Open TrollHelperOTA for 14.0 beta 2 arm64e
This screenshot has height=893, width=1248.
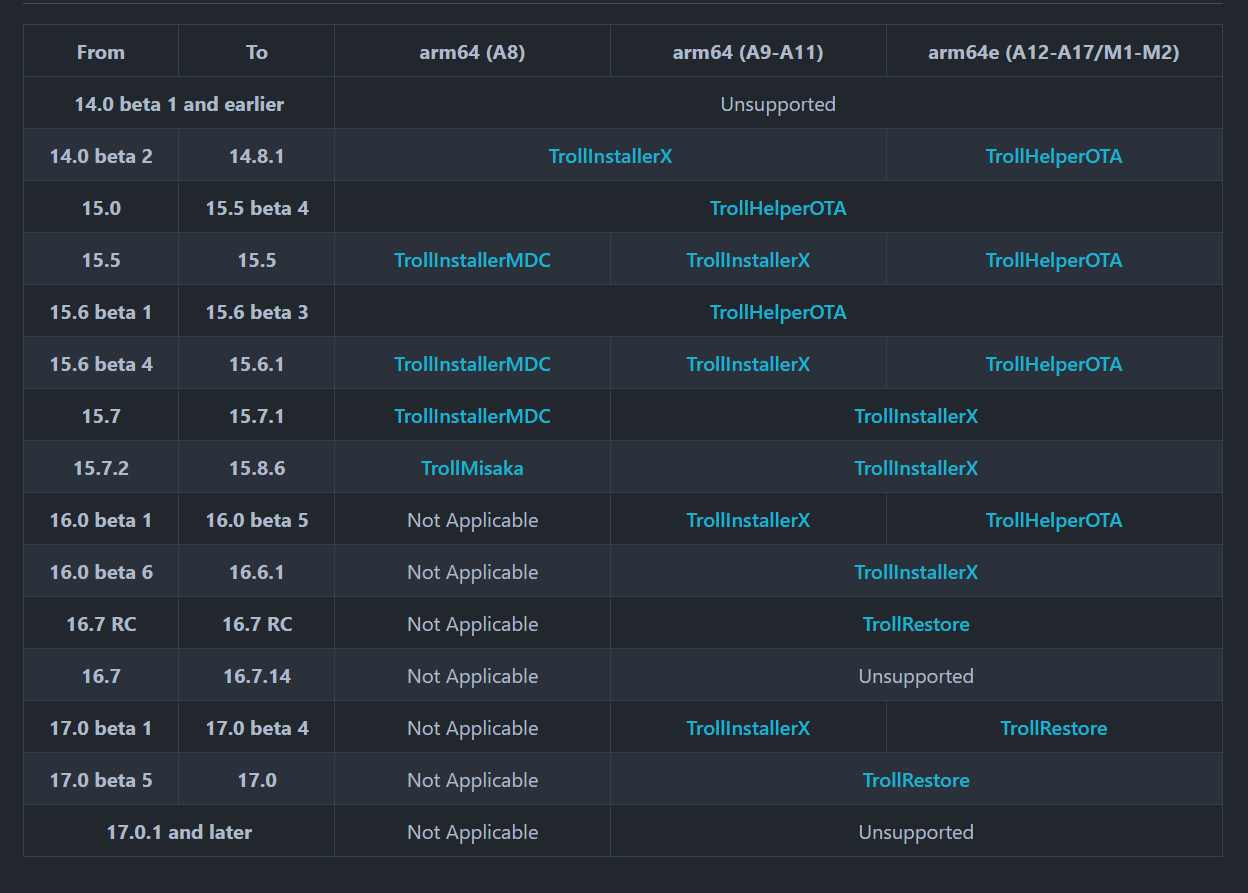(x=1053, y=156)
